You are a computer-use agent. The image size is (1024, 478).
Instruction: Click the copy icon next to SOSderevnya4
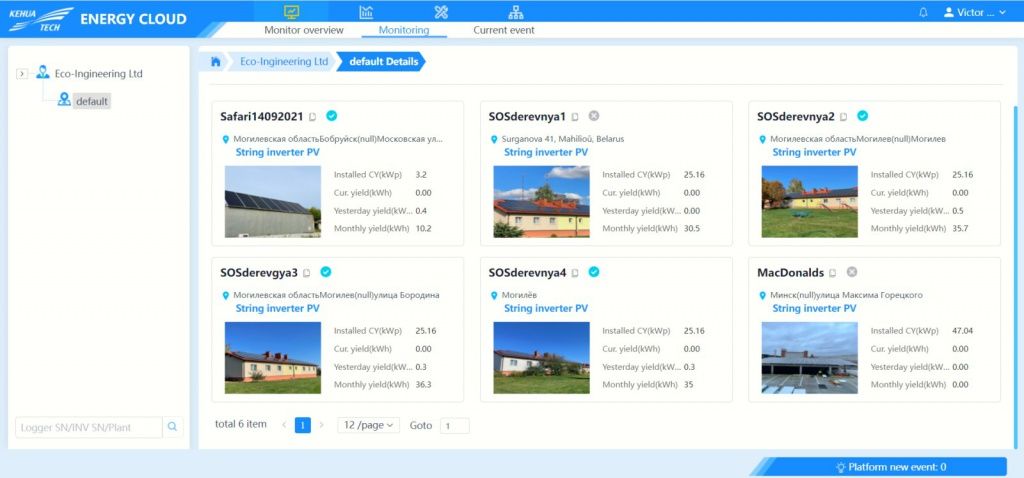575,273
